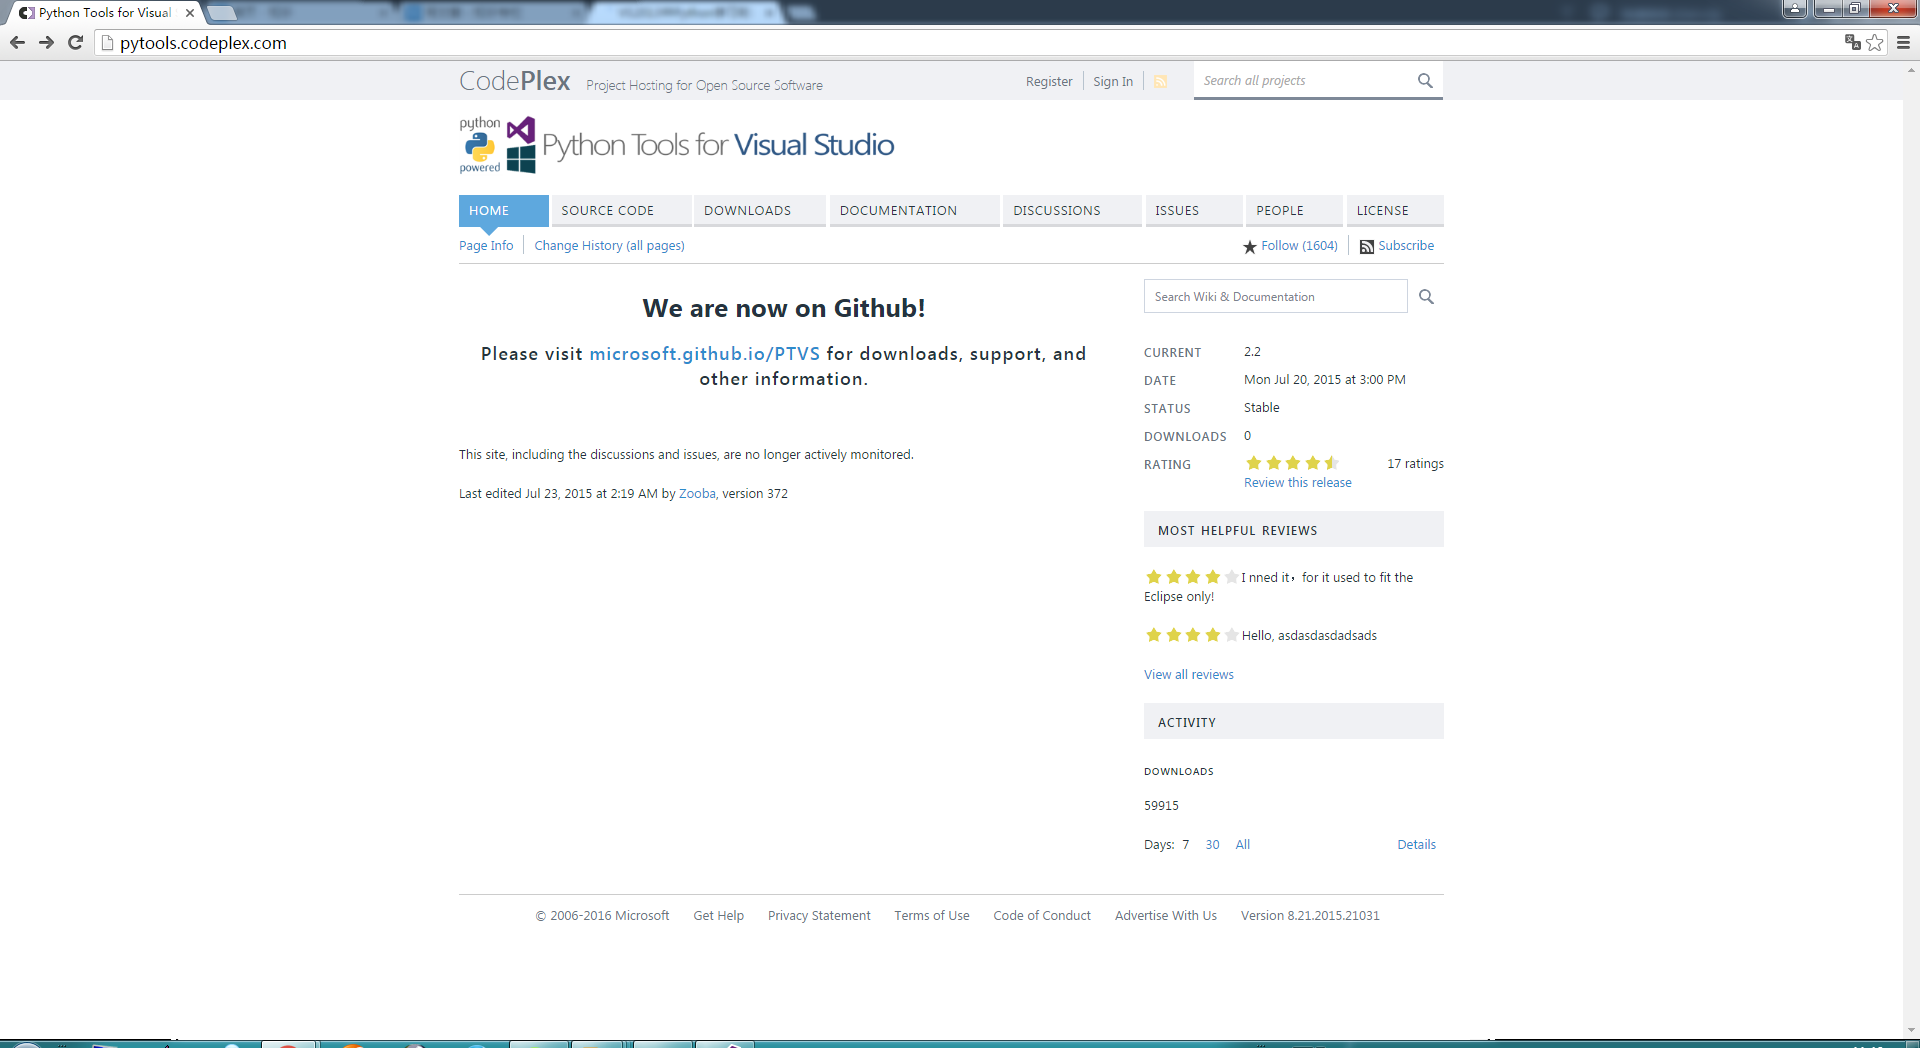Open the activity Details link

[1416, 845]
